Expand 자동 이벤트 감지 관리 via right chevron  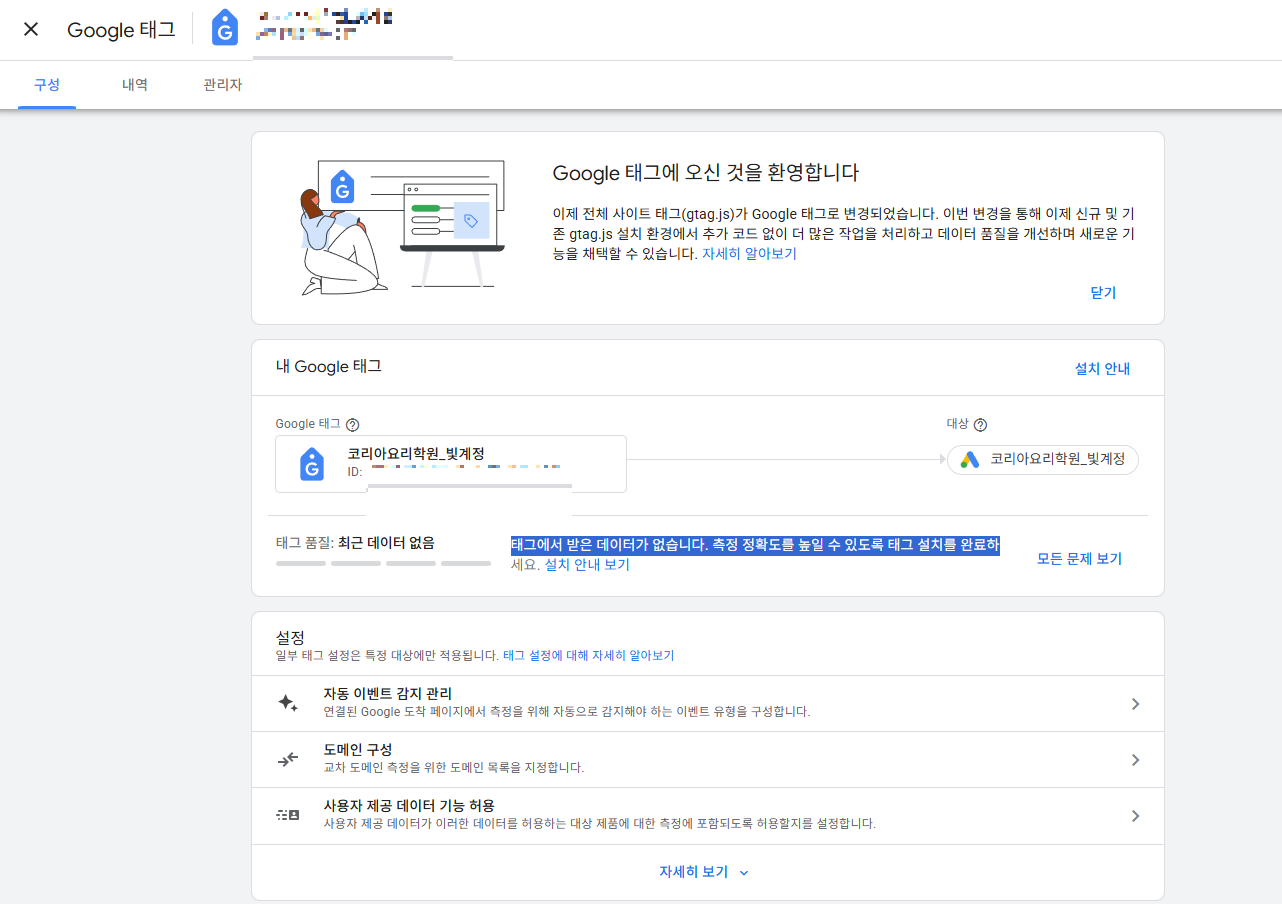pos(1135,704)
